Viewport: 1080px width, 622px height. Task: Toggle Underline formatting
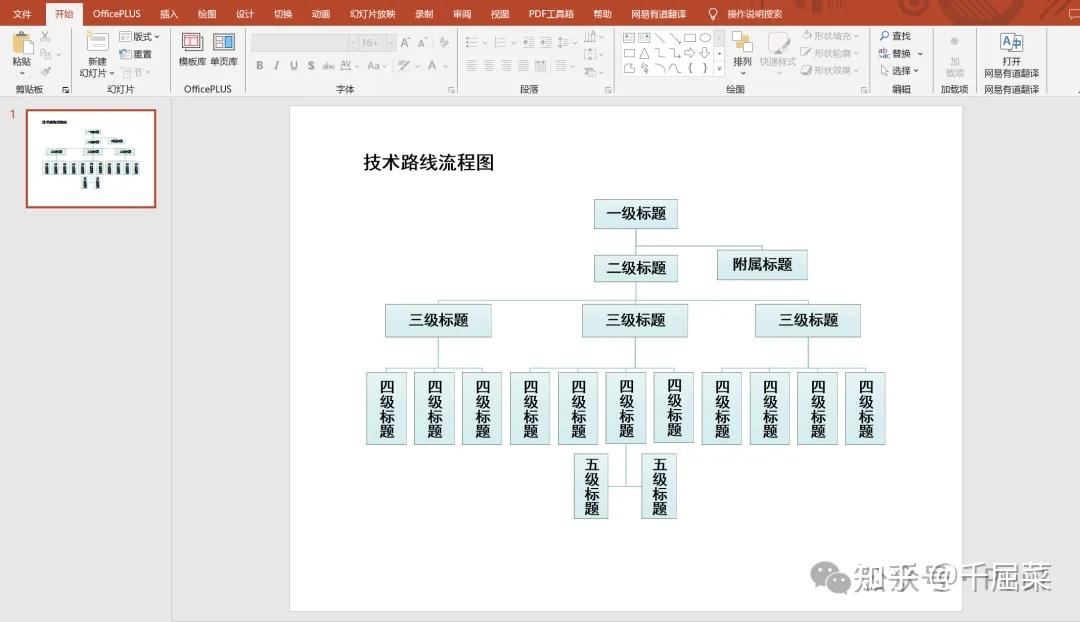[x=294, y=65]
